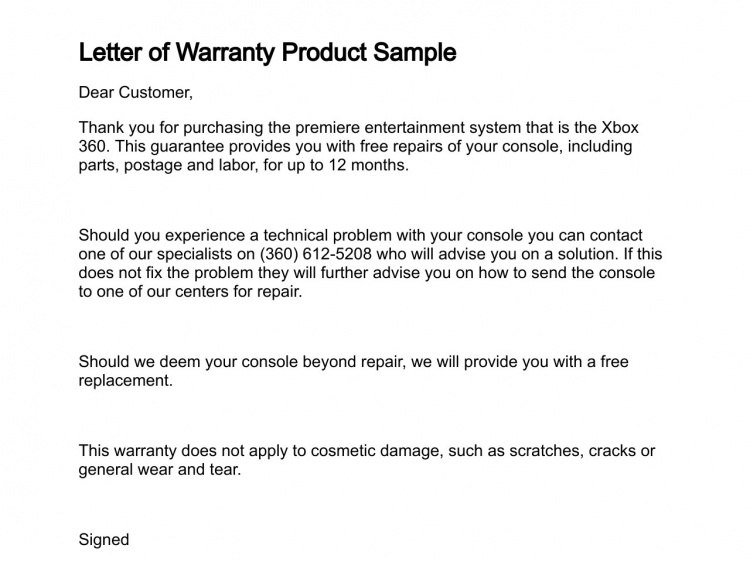Image resolution: width=750 pixels, height=562 pixels.
Task: Click 'Xbox' in the first paragraph
Action: tap(619, 128)
